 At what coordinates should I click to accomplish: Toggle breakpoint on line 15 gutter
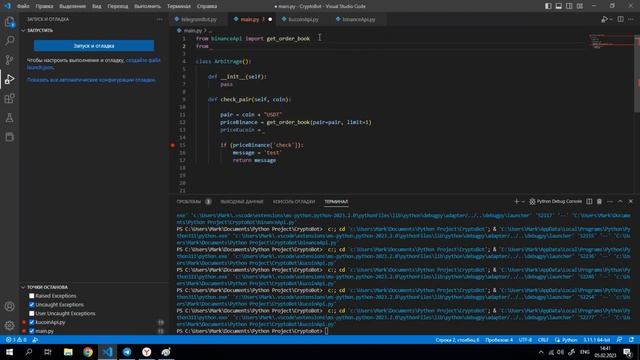click(173, 145)
